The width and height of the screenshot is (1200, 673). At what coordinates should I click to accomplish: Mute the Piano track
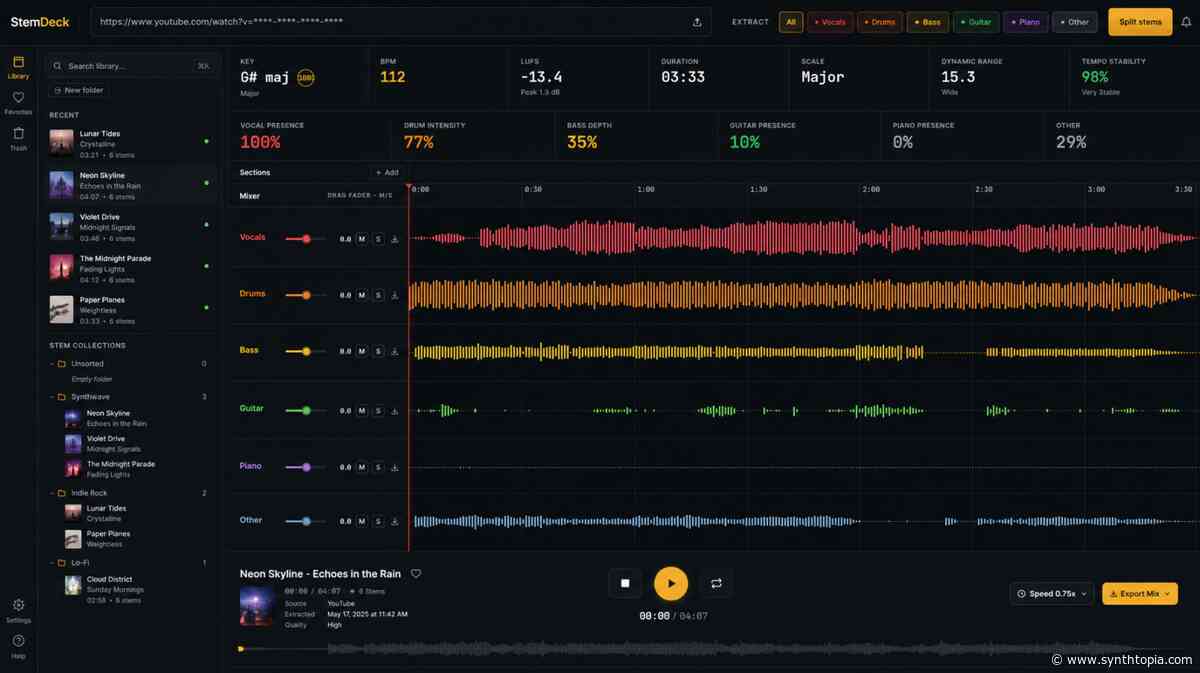(x=362, y=467)
